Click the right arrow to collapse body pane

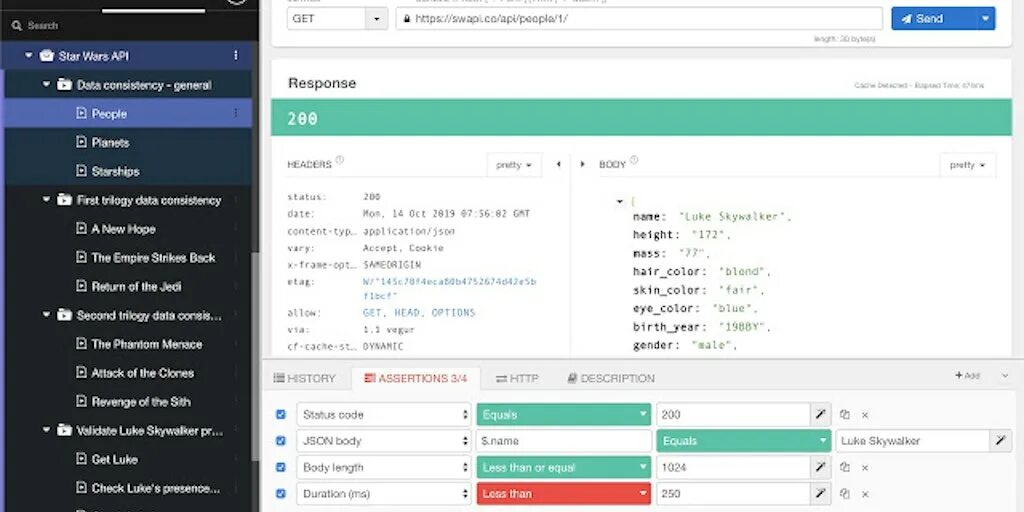point(583,165)
